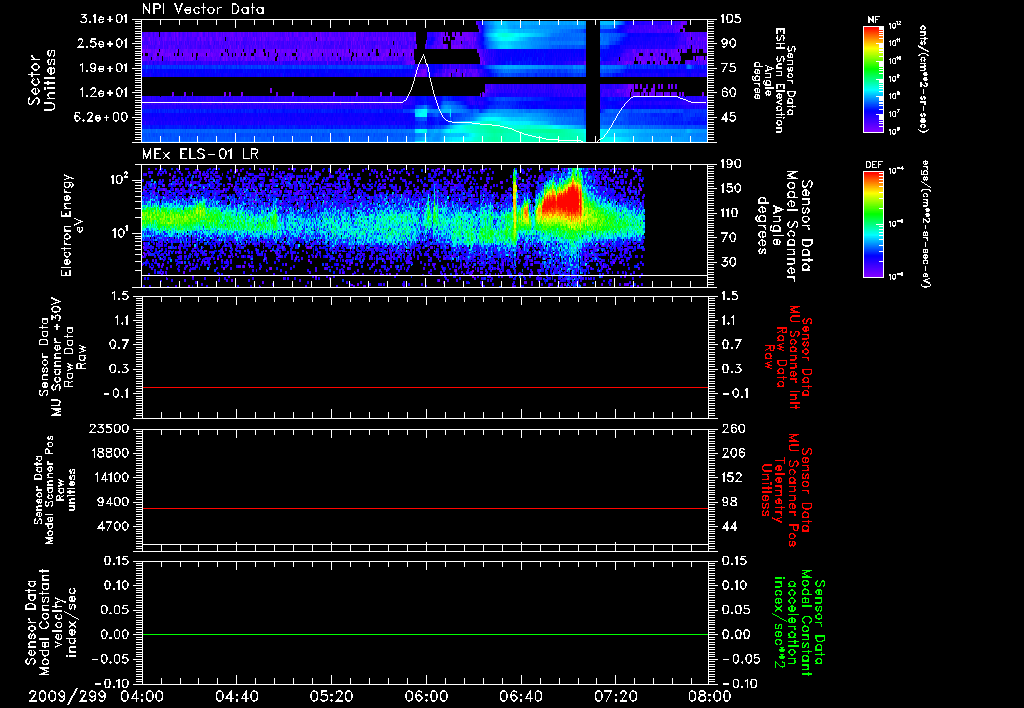Click the 18800 scanner position tick
The width and height of the screenshot is (1024, 708).
point(108,453)
